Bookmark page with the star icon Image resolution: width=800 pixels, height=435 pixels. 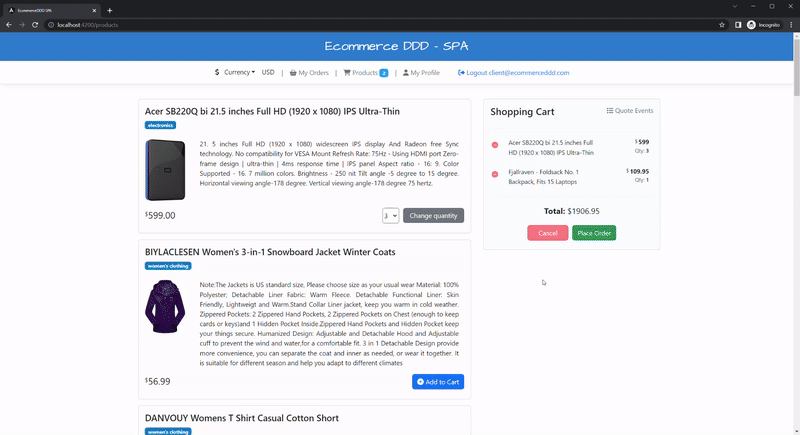coord(721,24)
